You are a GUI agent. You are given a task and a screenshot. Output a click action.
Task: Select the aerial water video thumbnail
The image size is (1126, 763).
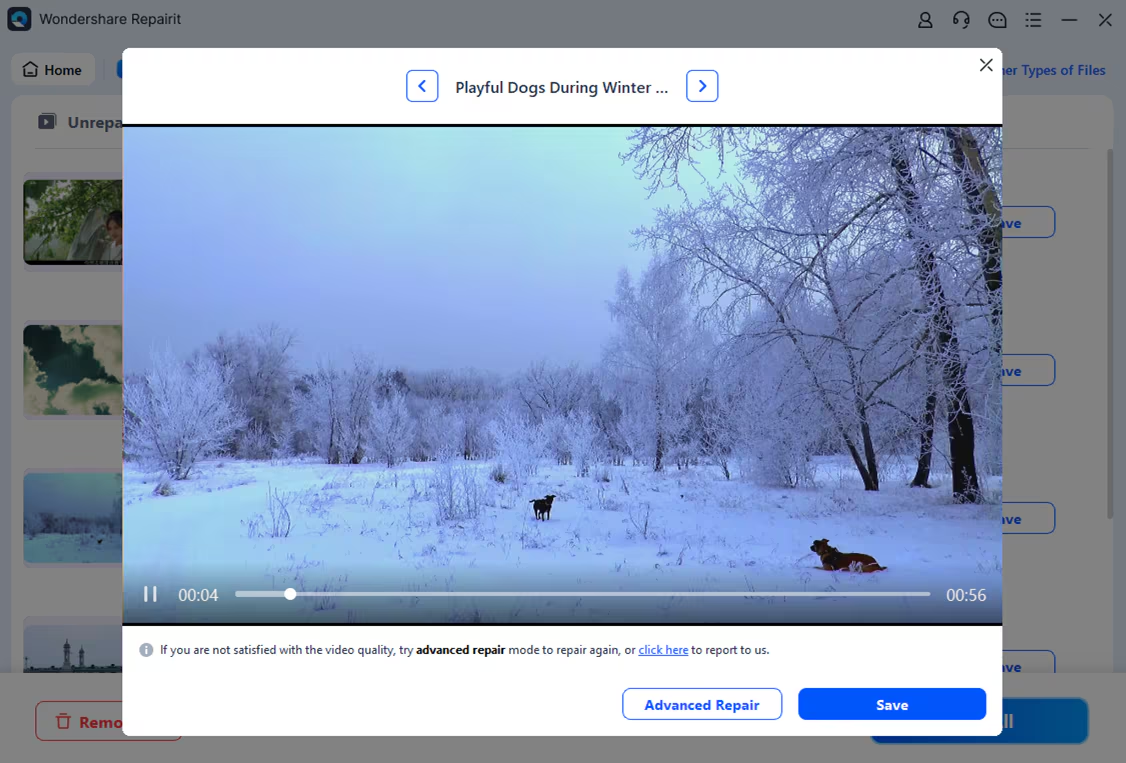(72, 370)
